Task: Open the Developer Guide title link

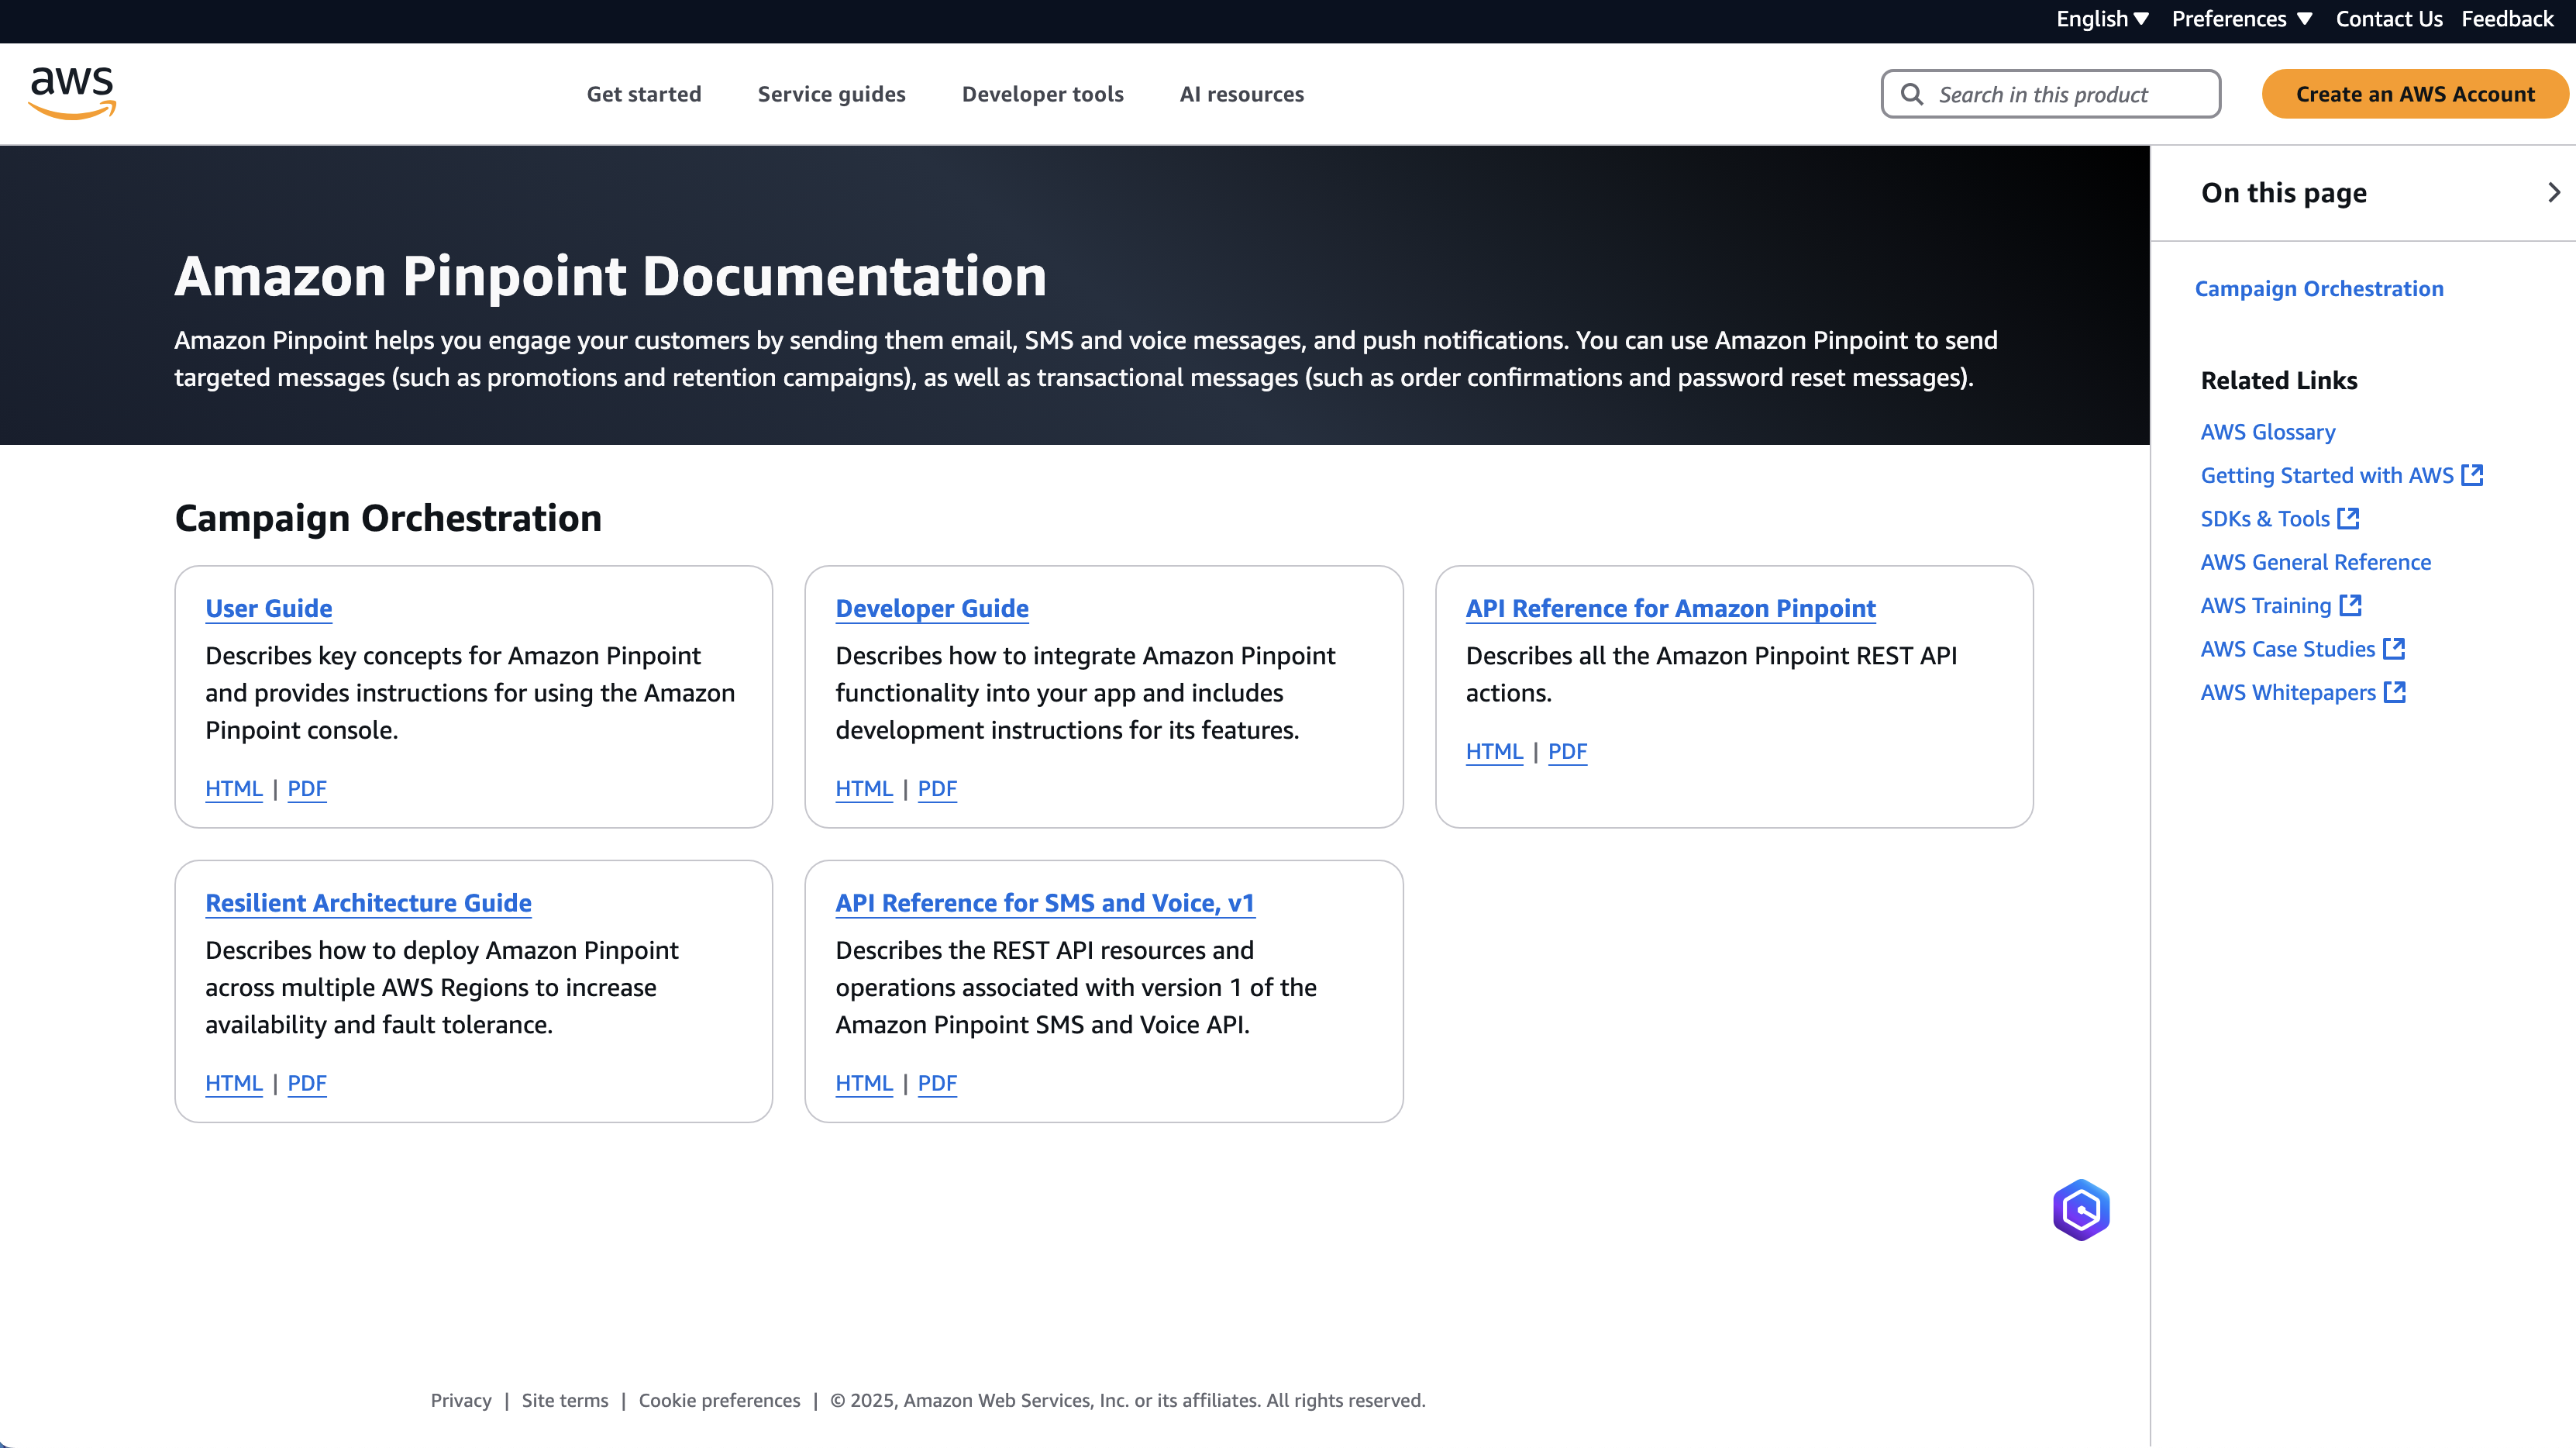Action: coord(931,608)
